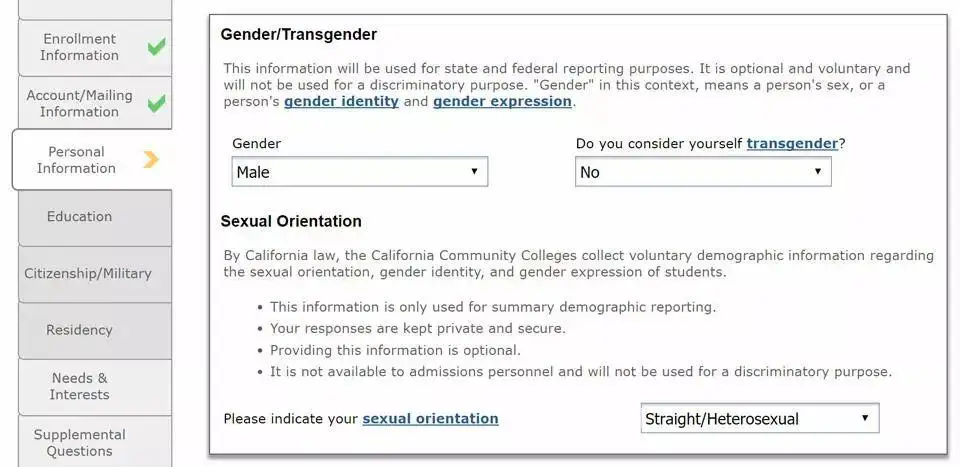
Task: Switch to the Education tab
Action: pyautogui.click(x=79, y=216)
